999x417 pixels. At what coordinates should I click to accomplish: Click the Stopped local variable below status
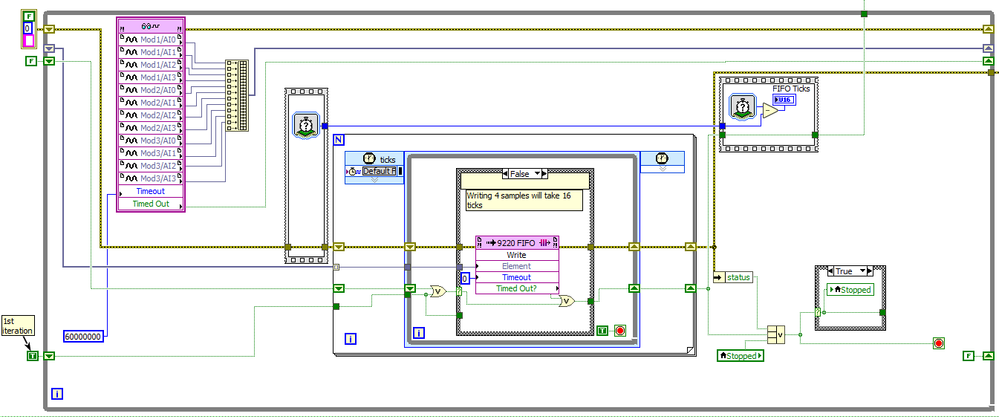tap(740, 356)
